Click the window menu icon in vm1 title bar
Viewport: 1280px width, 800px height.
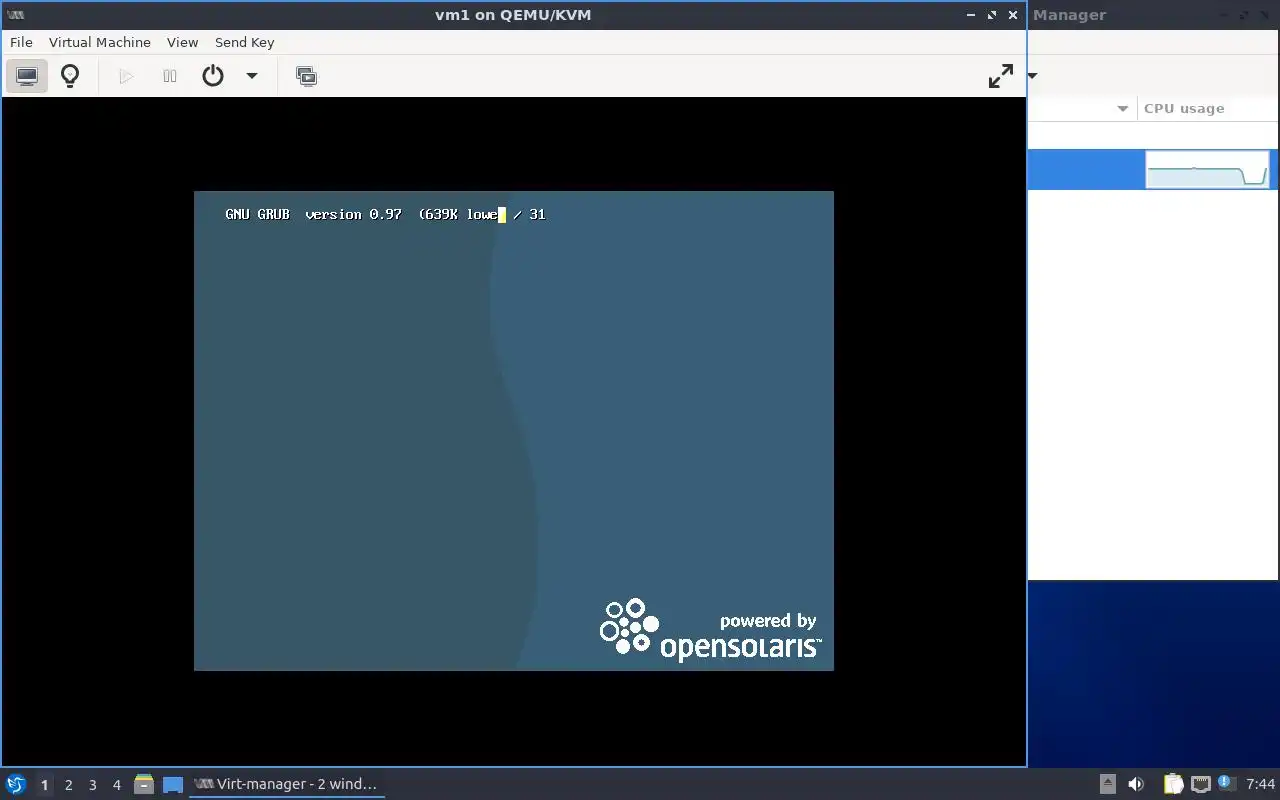15,15
